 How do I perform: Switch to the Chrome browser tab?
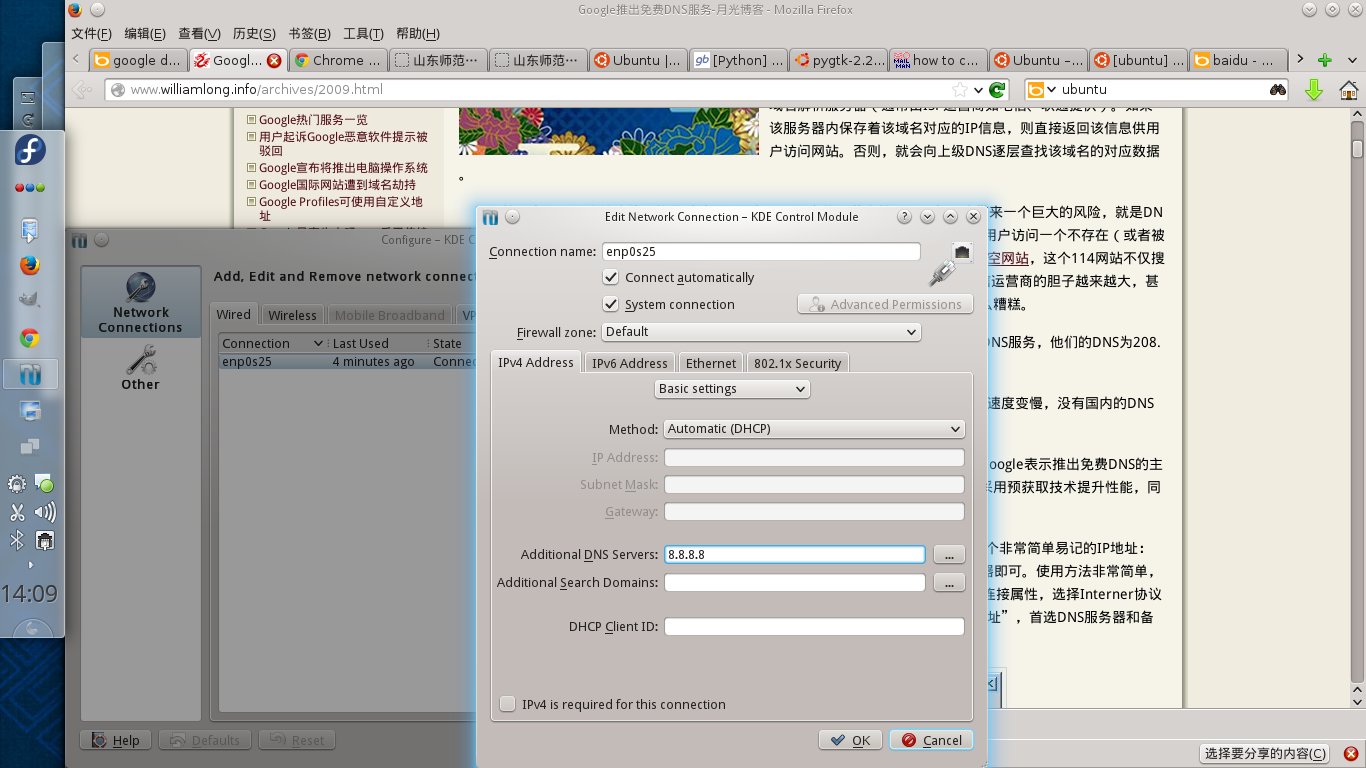tap(337, 60)
